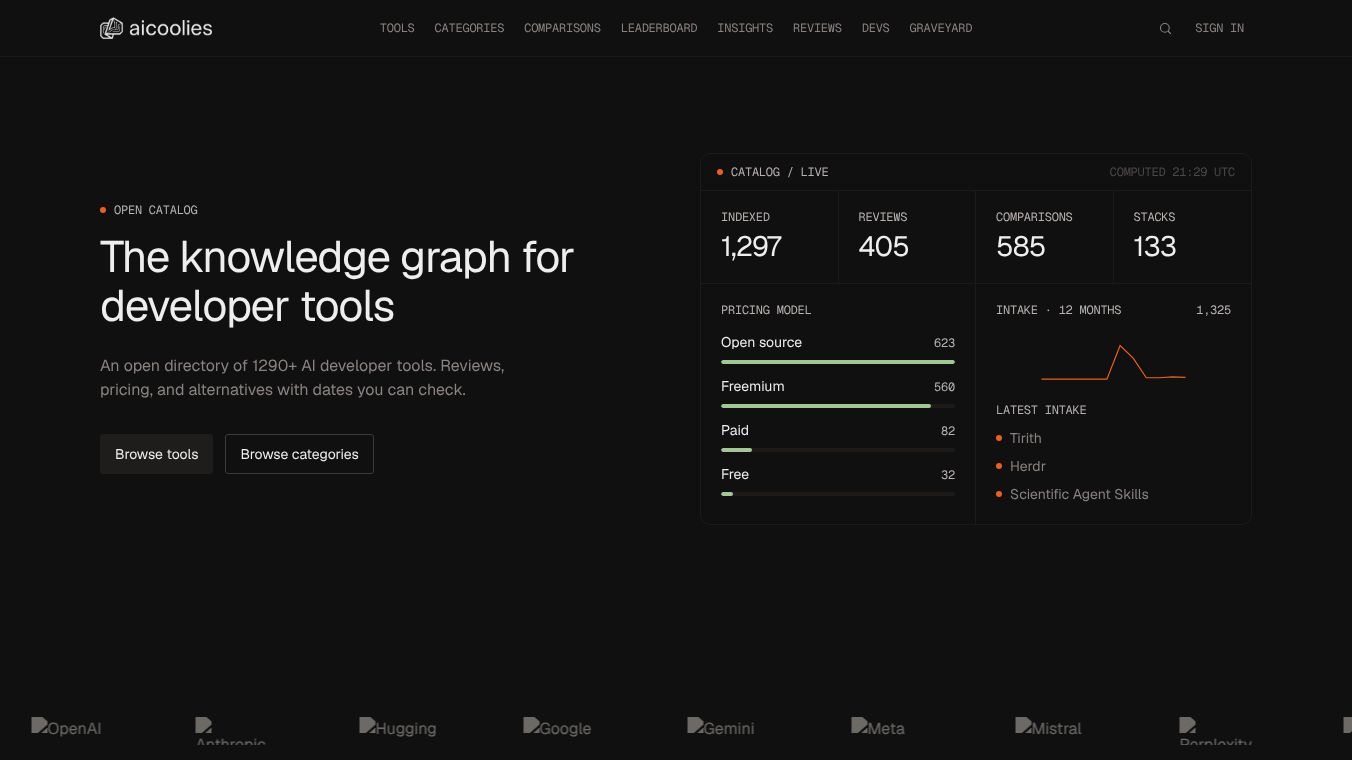Click the Hugging Face logo
Image resolution: width=1352 pixels, height=760 pixels.
[x=398, y=728]
